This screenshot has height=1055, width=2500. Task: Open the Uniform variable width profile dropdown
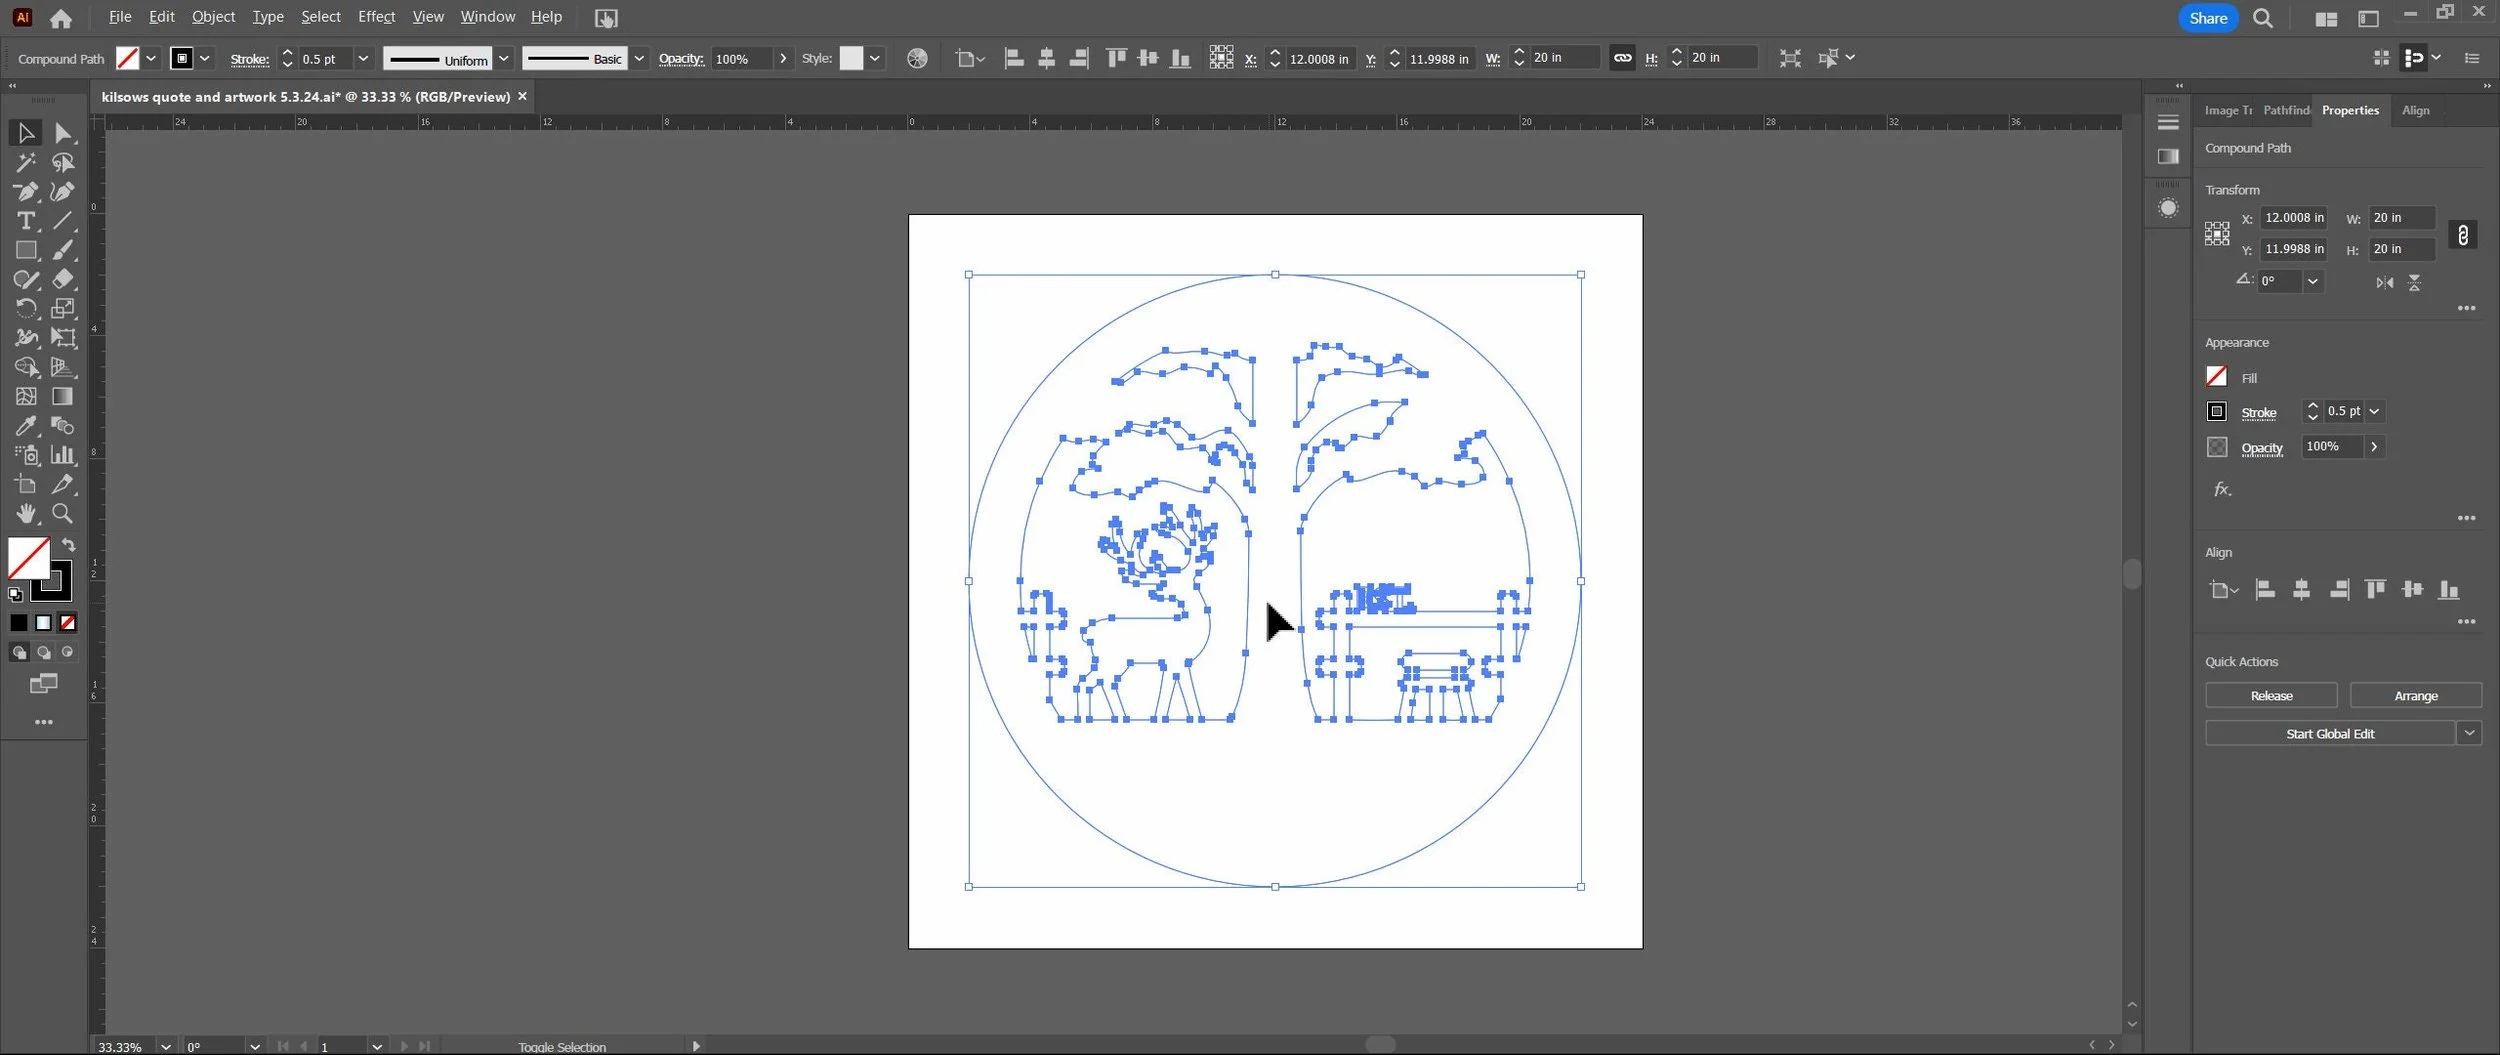(x=504, y=58)
